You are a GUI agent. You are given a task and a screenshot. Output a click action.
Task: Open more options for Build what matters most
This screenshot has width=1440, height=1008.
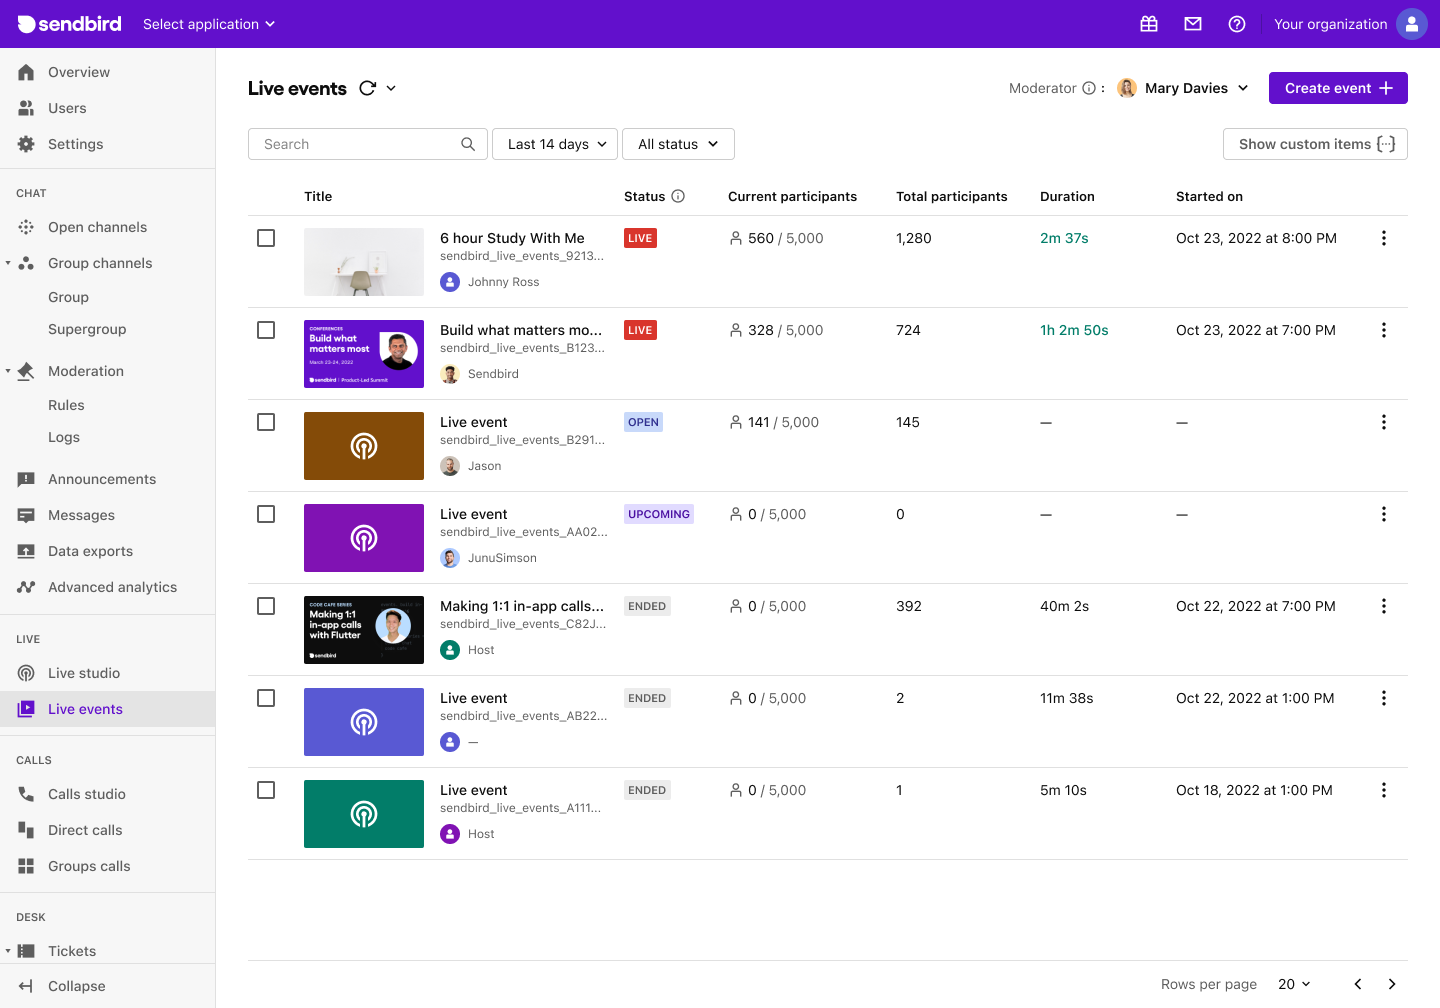[1384, 330]
